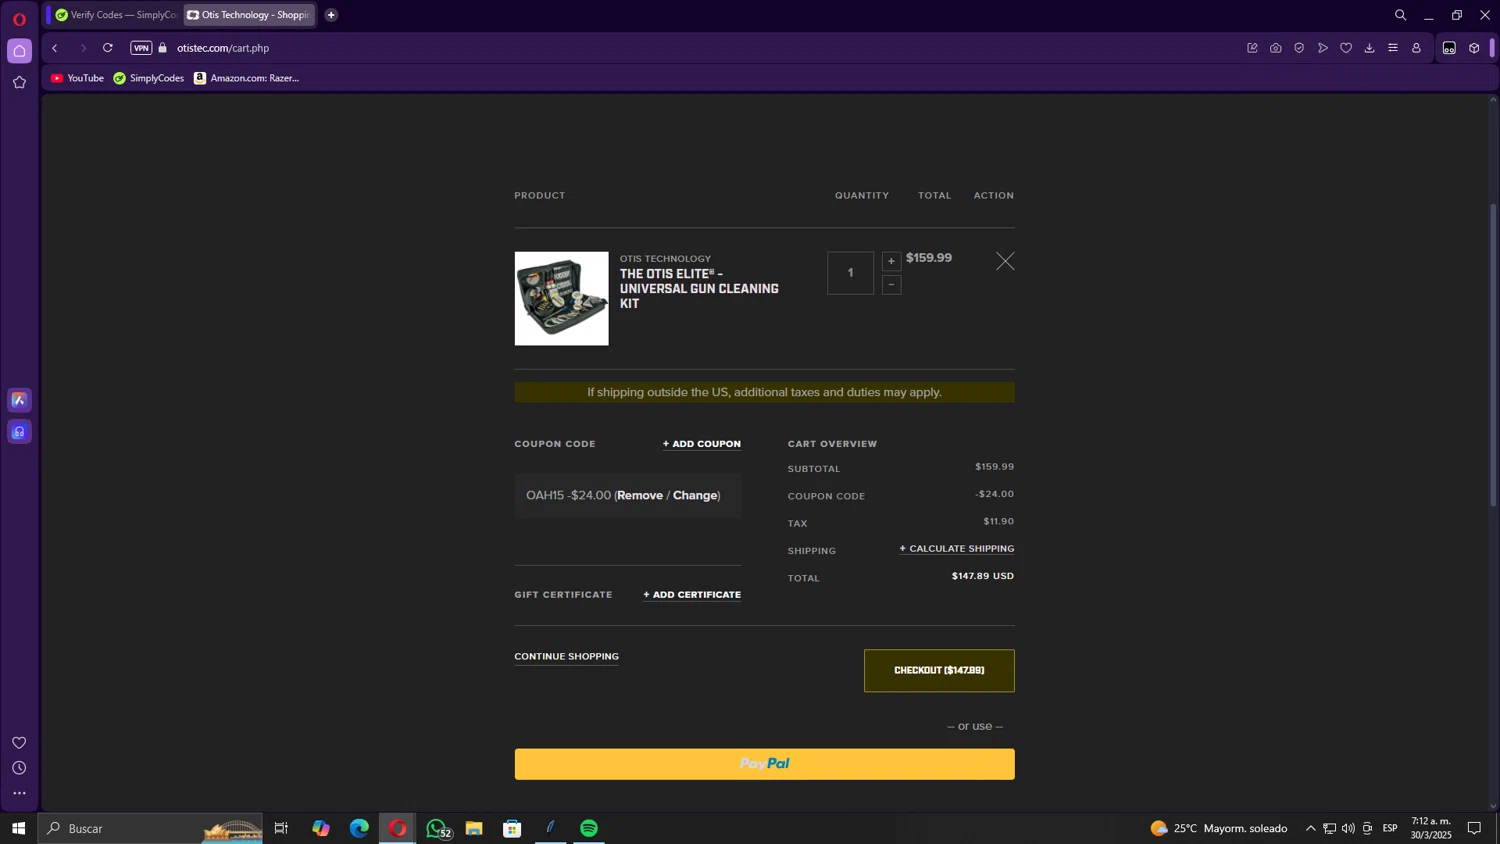Decrease quantity with the minus stepper
Viewport: 1500px width, 844px height.
point(891,285)
